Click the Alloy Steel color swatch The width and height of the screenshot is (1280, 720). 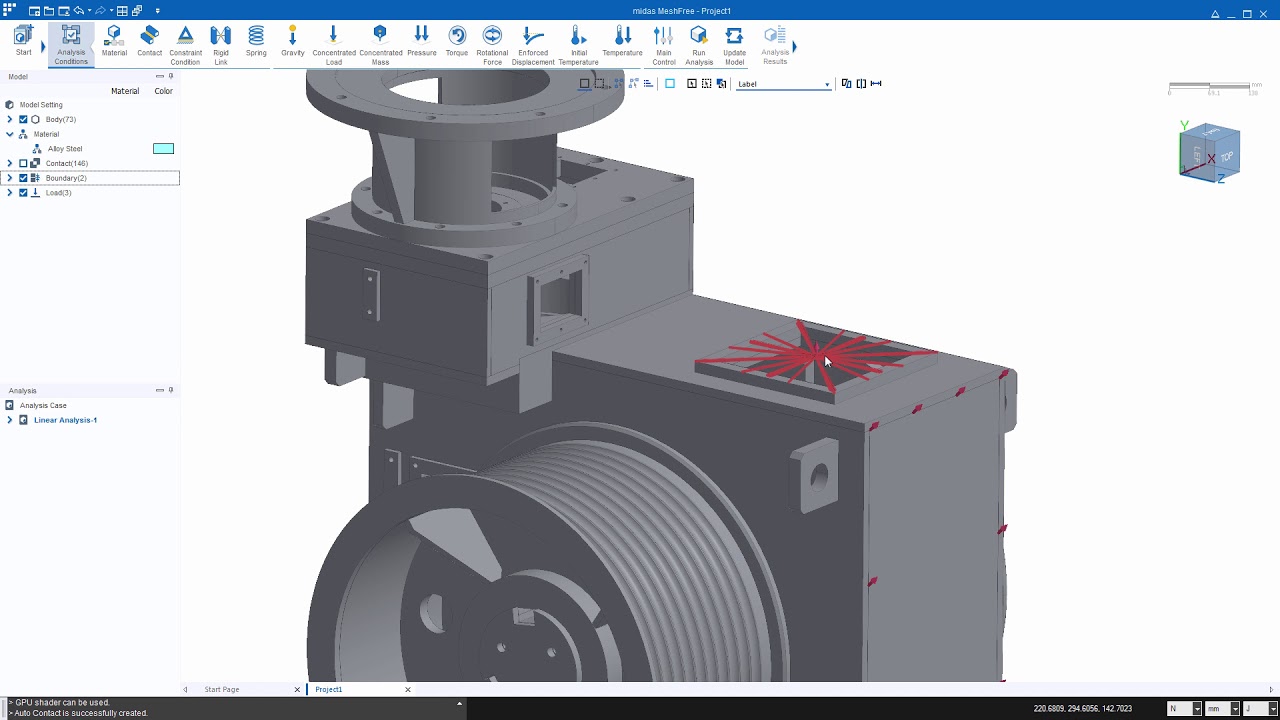tap(163, 149)
